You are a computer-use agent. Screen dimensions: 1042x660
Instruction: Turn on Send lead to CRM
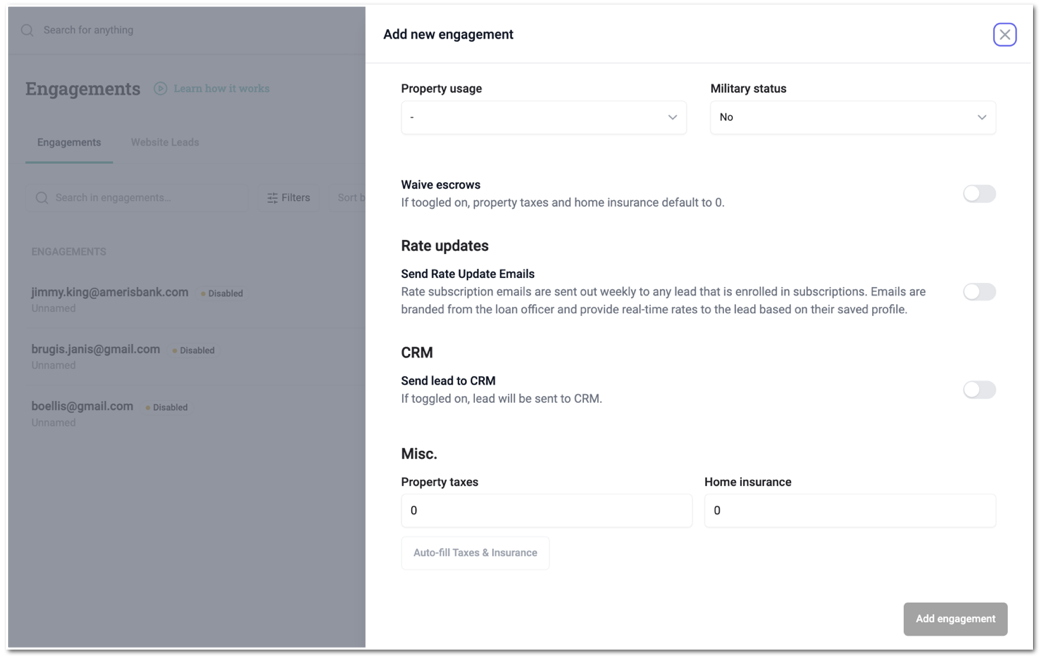click(979, 389)
